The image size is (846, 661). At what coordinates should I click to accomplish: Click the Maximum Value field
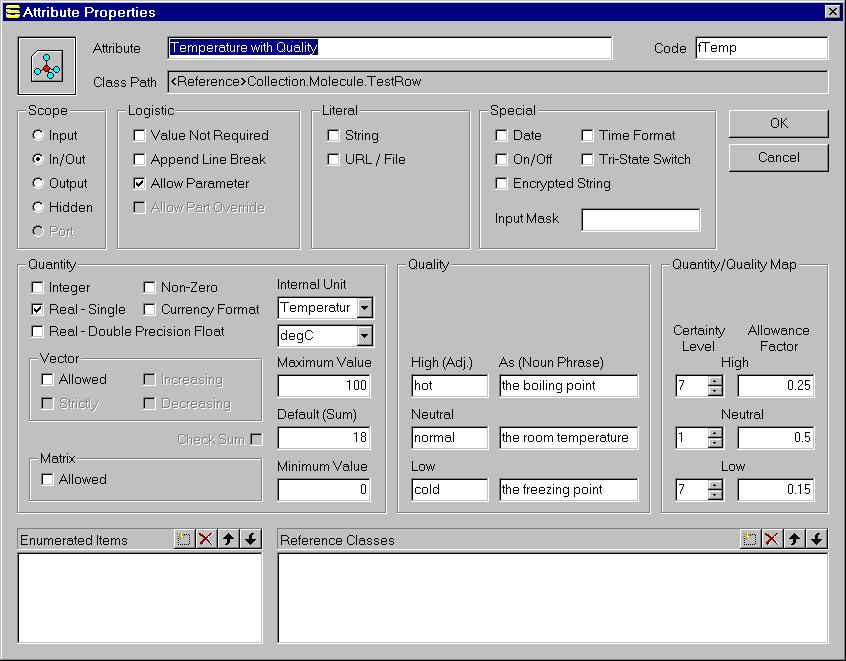(324, 386)
